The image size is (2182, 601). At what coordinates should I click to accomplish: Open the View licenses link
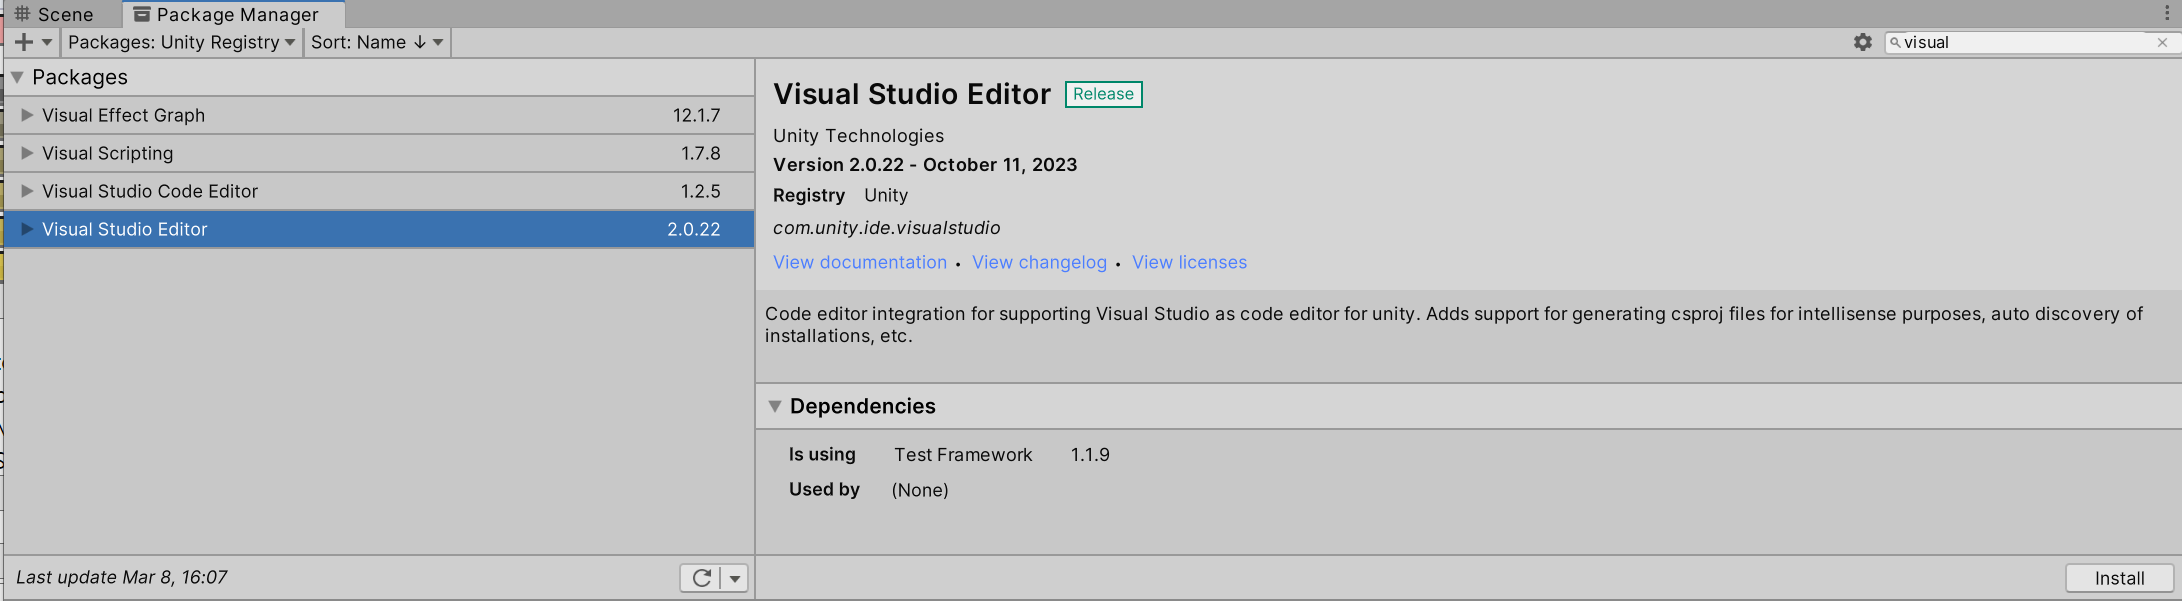[1189, 262]
